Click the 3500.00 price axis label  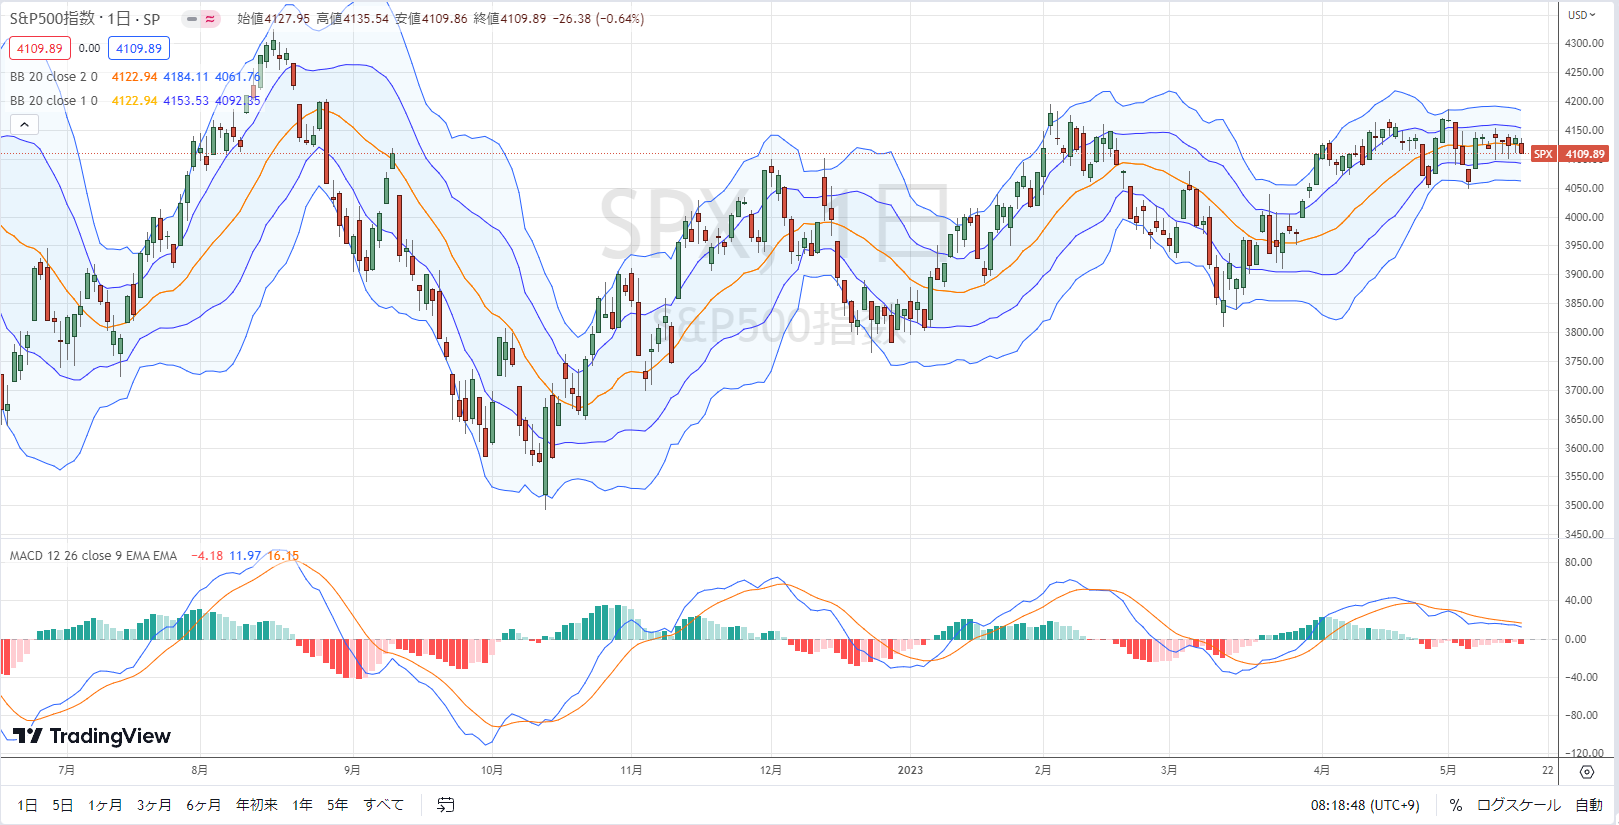pos(1584,505)
